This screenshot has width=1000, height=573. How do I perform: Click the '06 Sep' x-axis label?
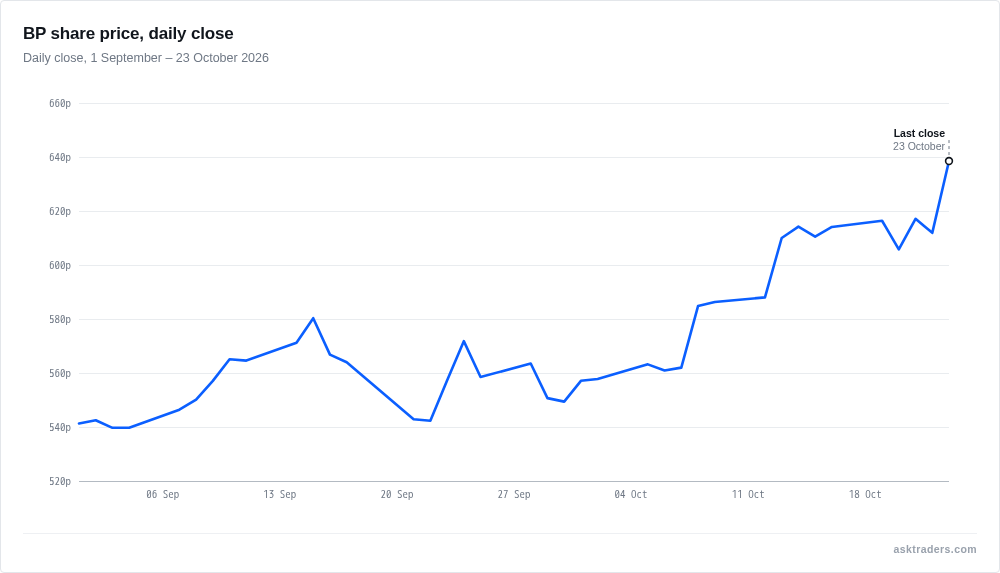coord(163,495)
